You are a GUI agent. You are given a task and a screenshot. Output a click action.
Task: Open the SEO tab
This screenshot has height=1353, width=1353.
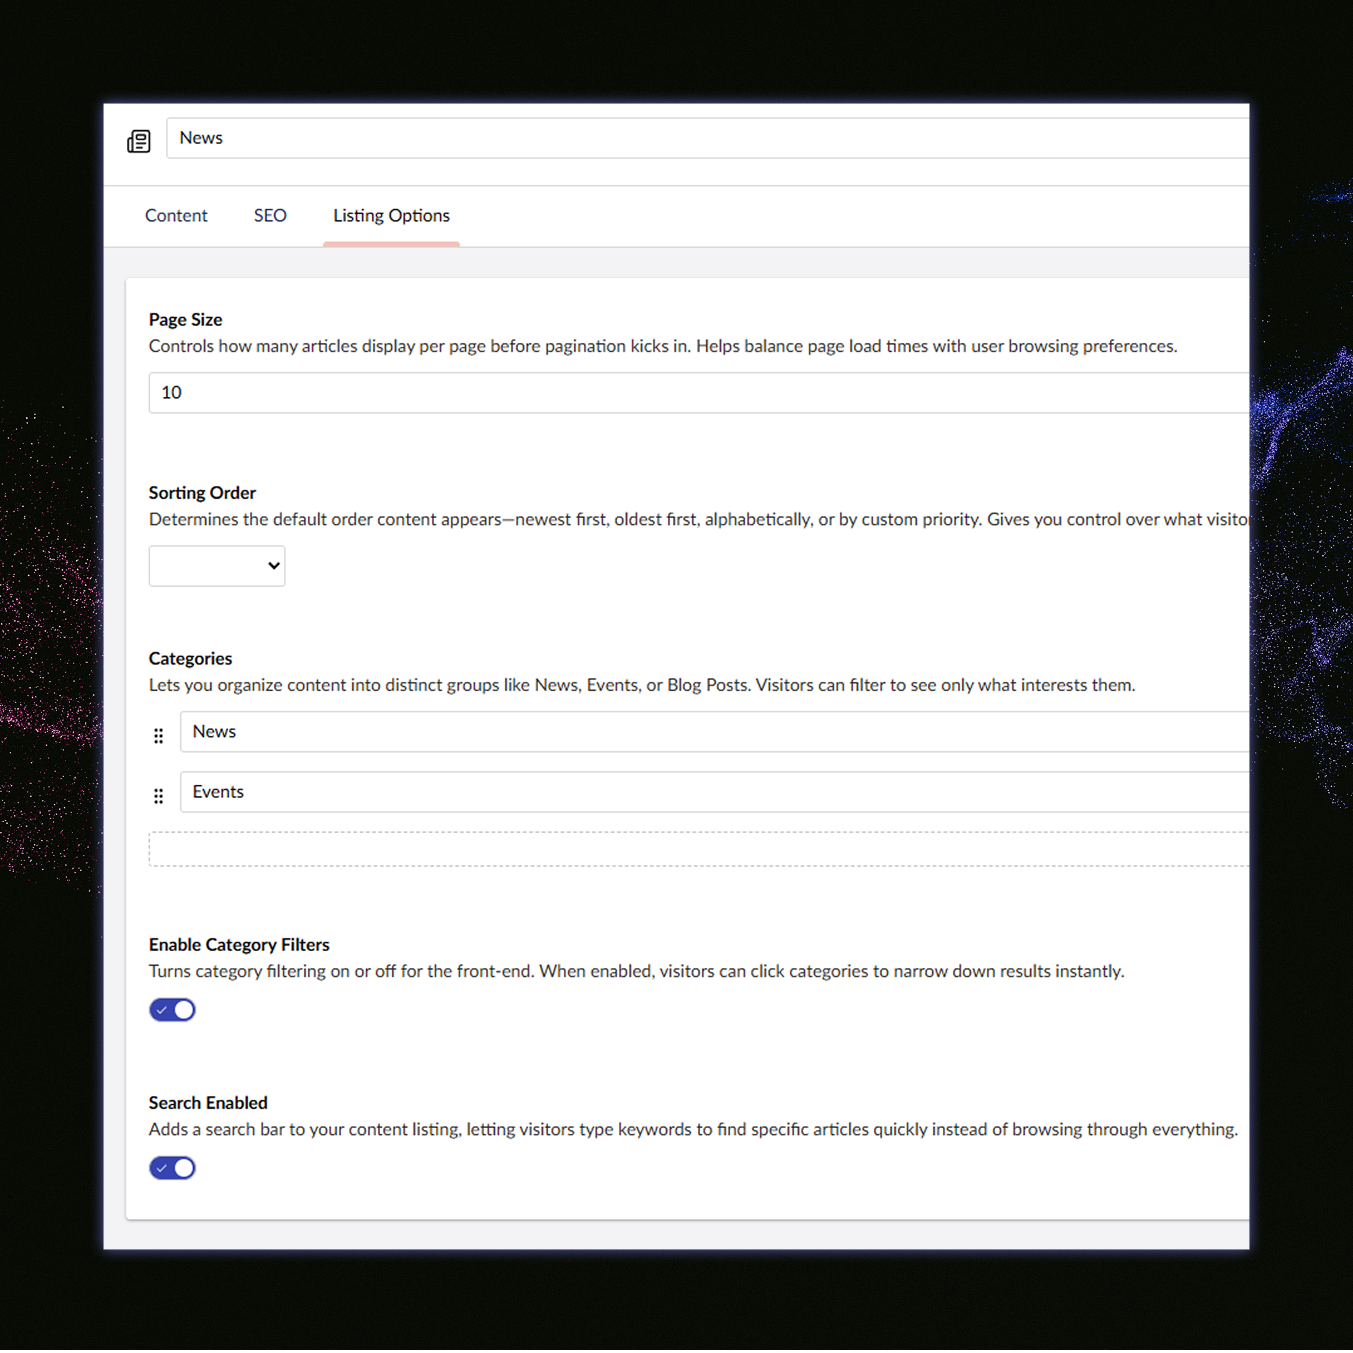270,216
